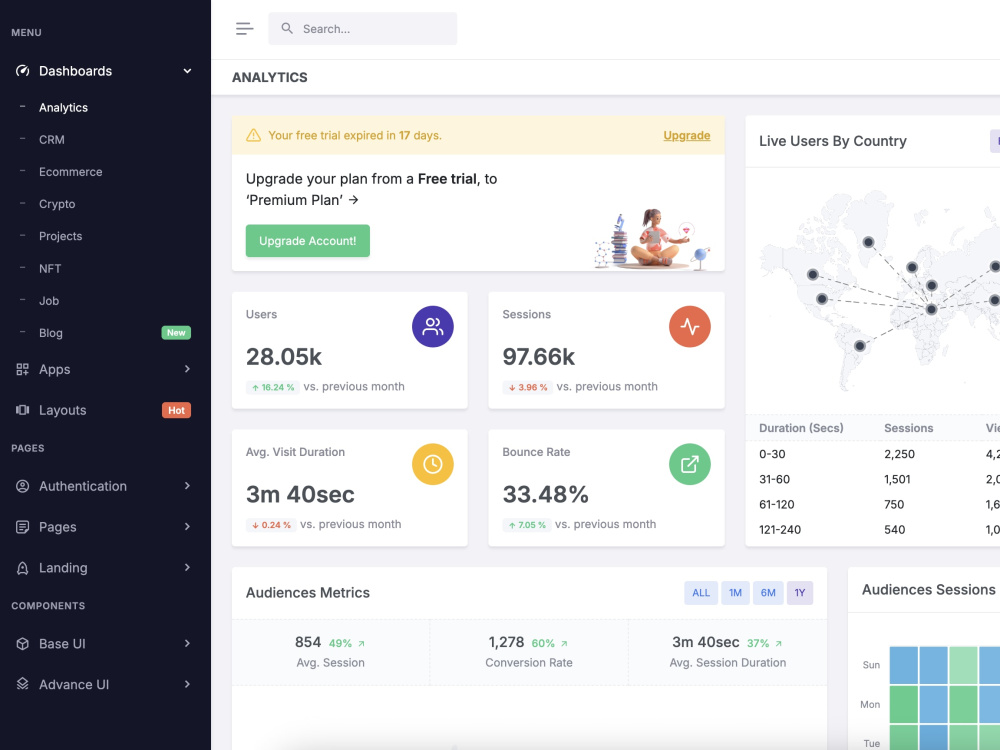1000x750 pixels.
Task: Click into the Search input field
Action: coord(362,29)
